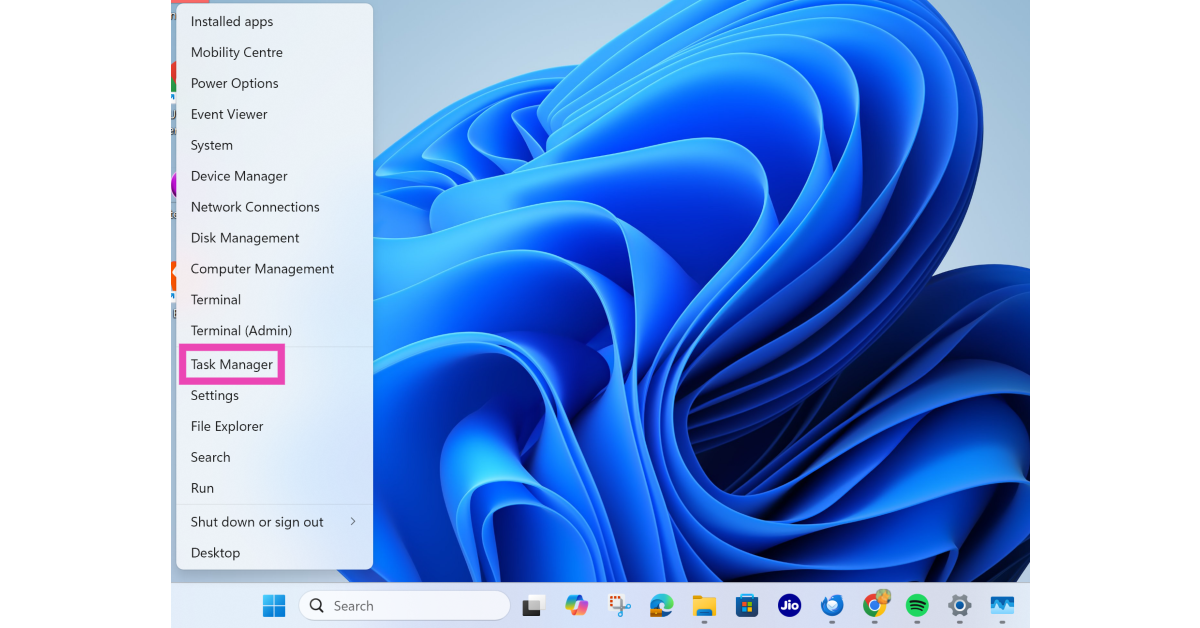Select Network Connections menu item
The image size is (1200, 628).
click(x=255, y=207)
